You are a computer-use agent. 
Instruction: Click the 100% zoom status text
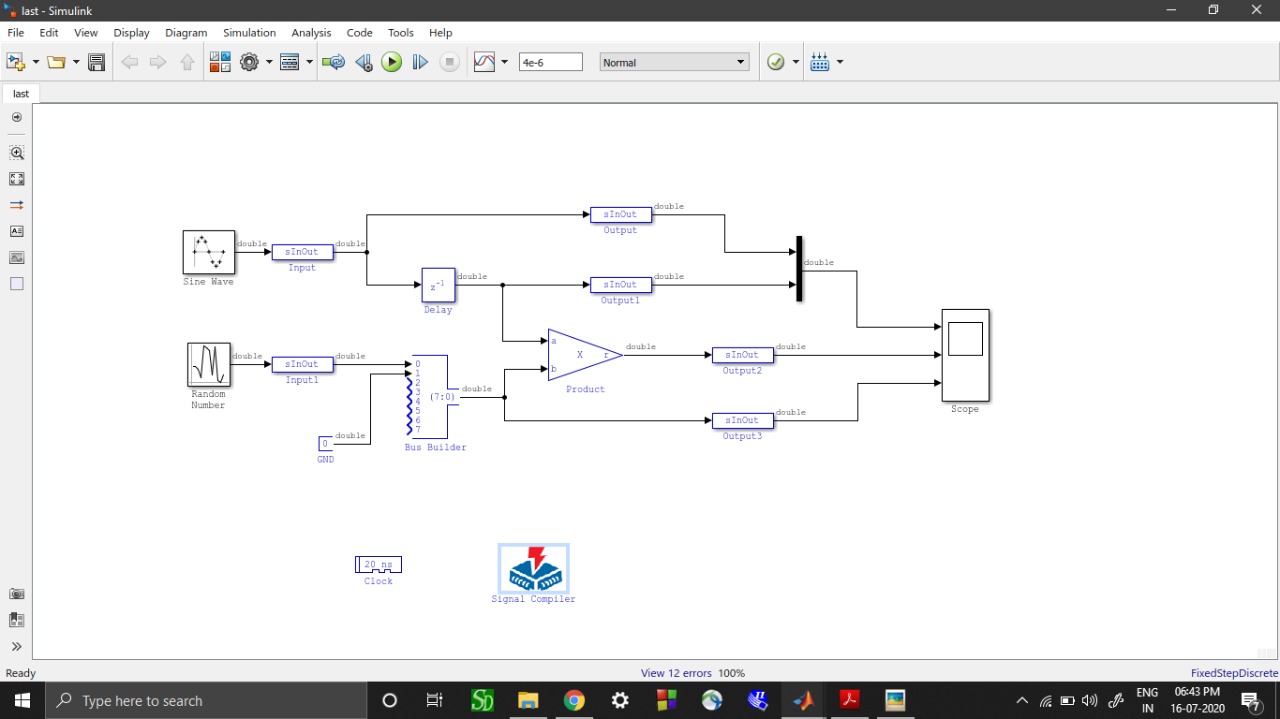point(732,673)
